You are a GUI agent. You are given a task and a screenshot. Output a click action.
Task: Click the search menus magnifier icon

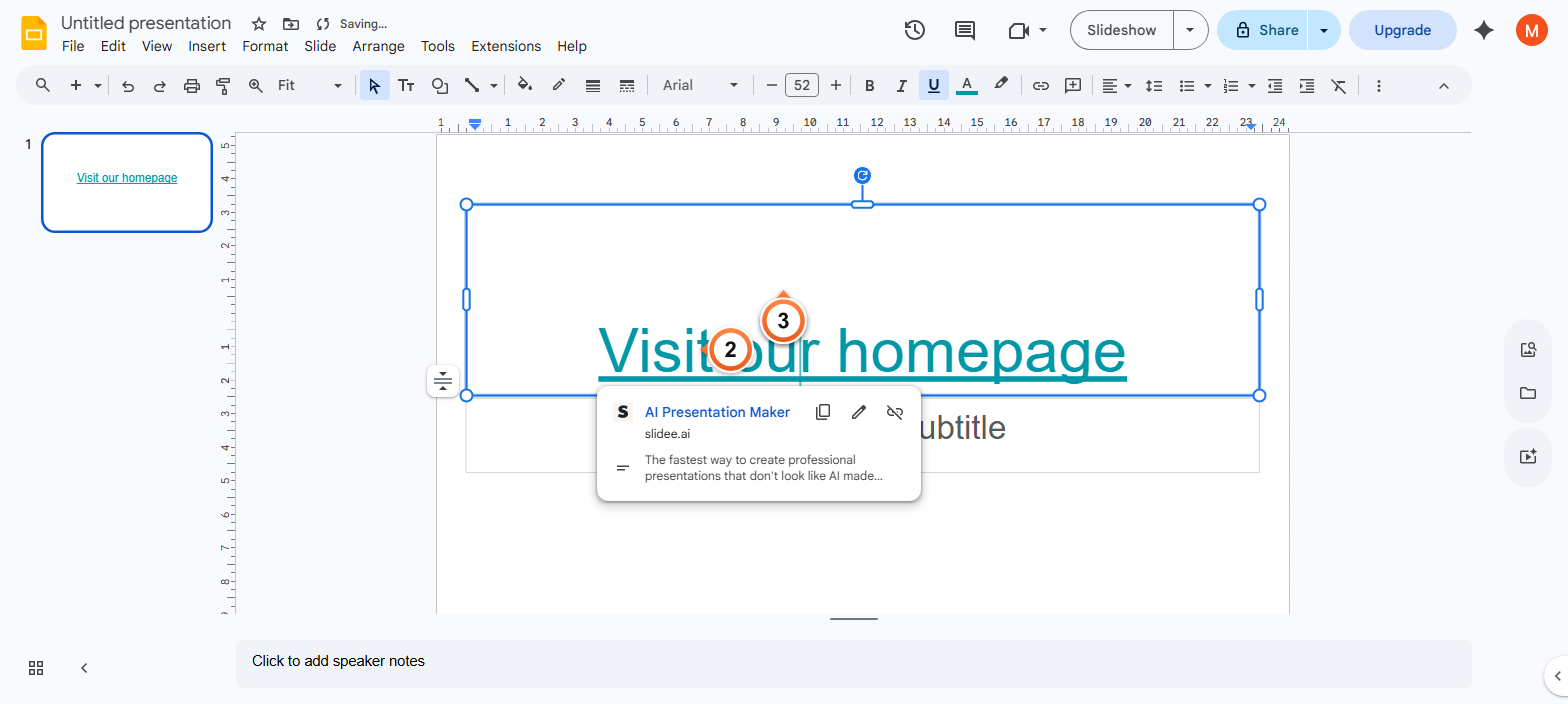43,85
